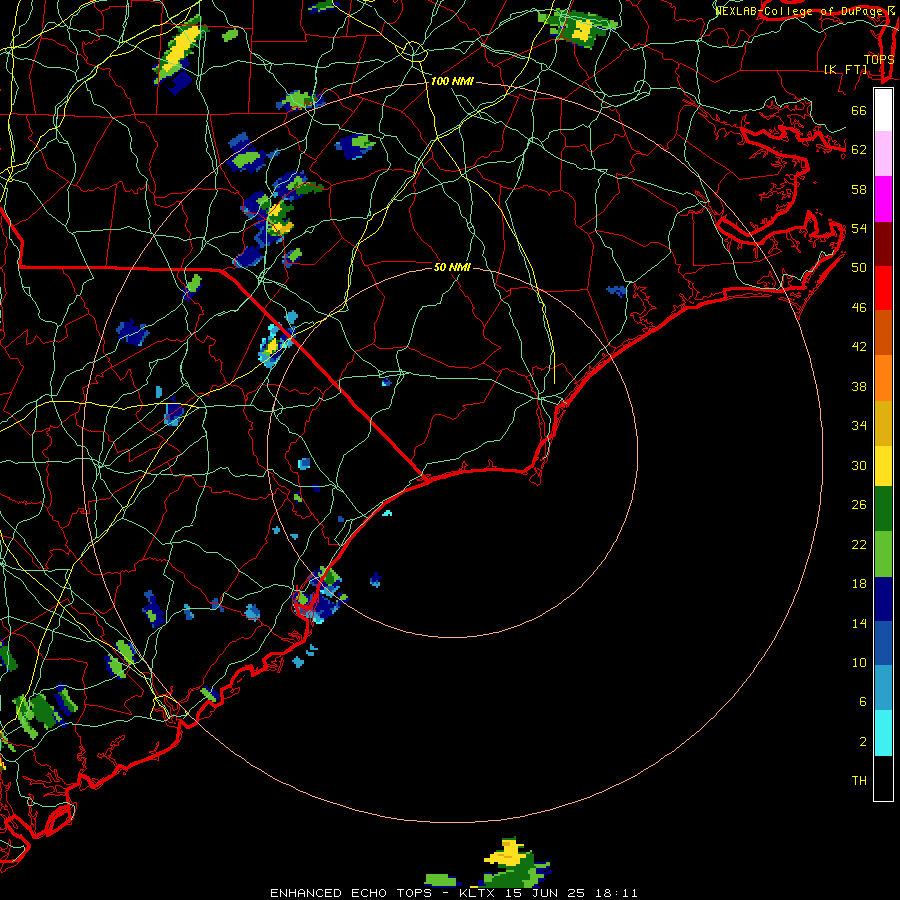Click the TH threshold label
This screenshot has width=900, height=900.
pos(859,781)
